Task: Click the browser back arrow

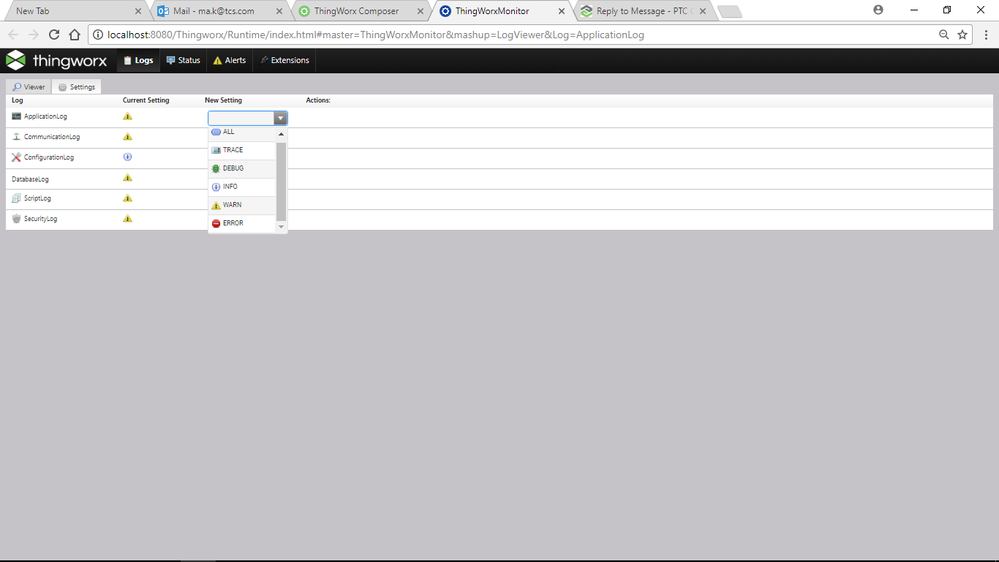Action: point(13,34)
